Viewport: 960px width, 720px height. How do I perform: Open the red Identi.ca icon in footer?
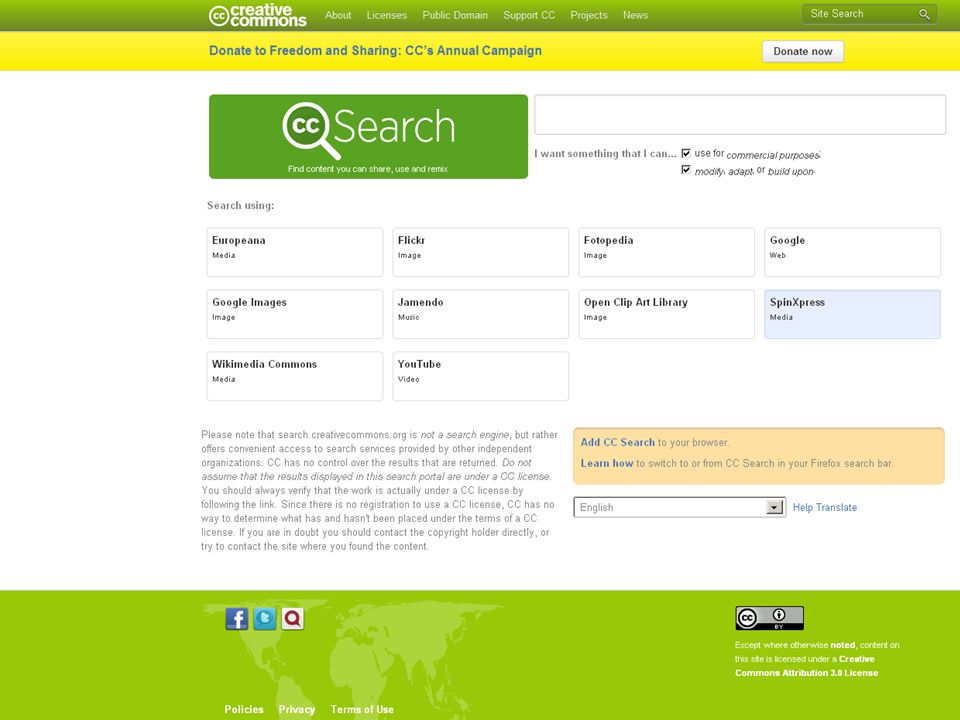[293, 619]
